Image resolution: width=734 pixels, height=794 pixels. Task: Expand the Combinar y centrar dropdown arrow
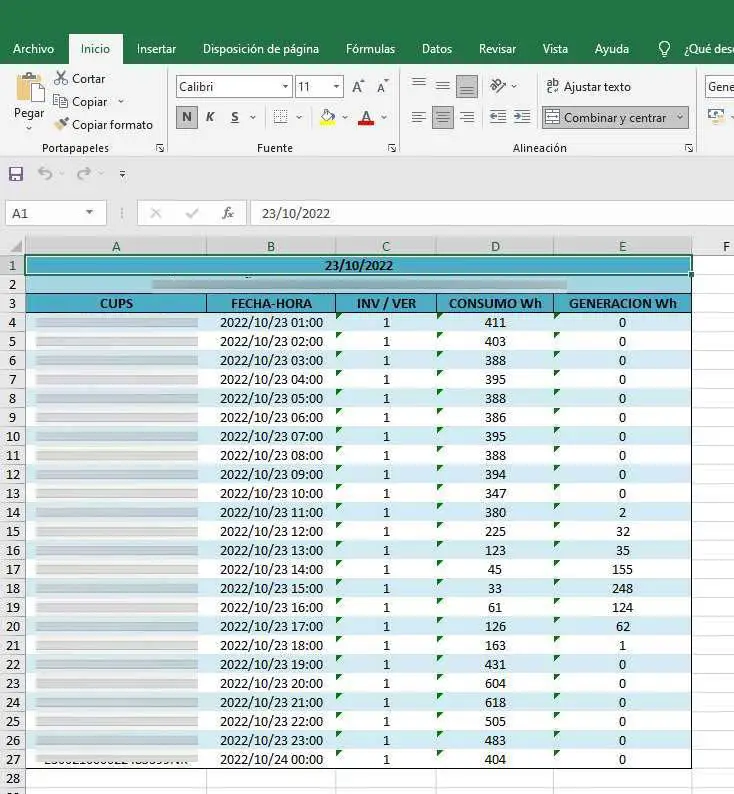tap(680, 117)
